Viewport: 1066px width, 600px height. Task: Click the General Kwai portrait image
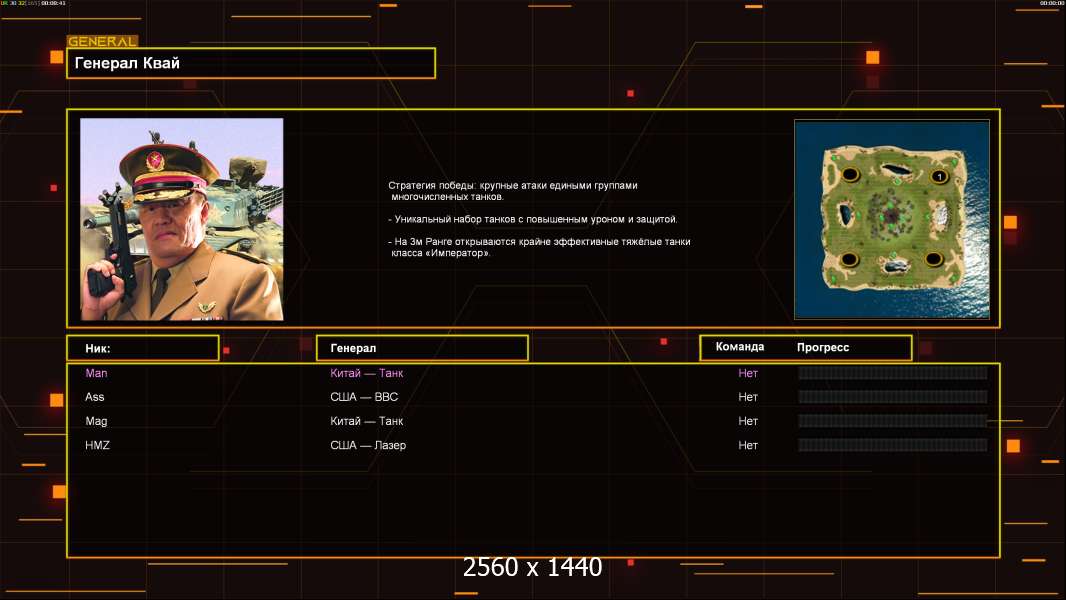(x=181, y=219)
